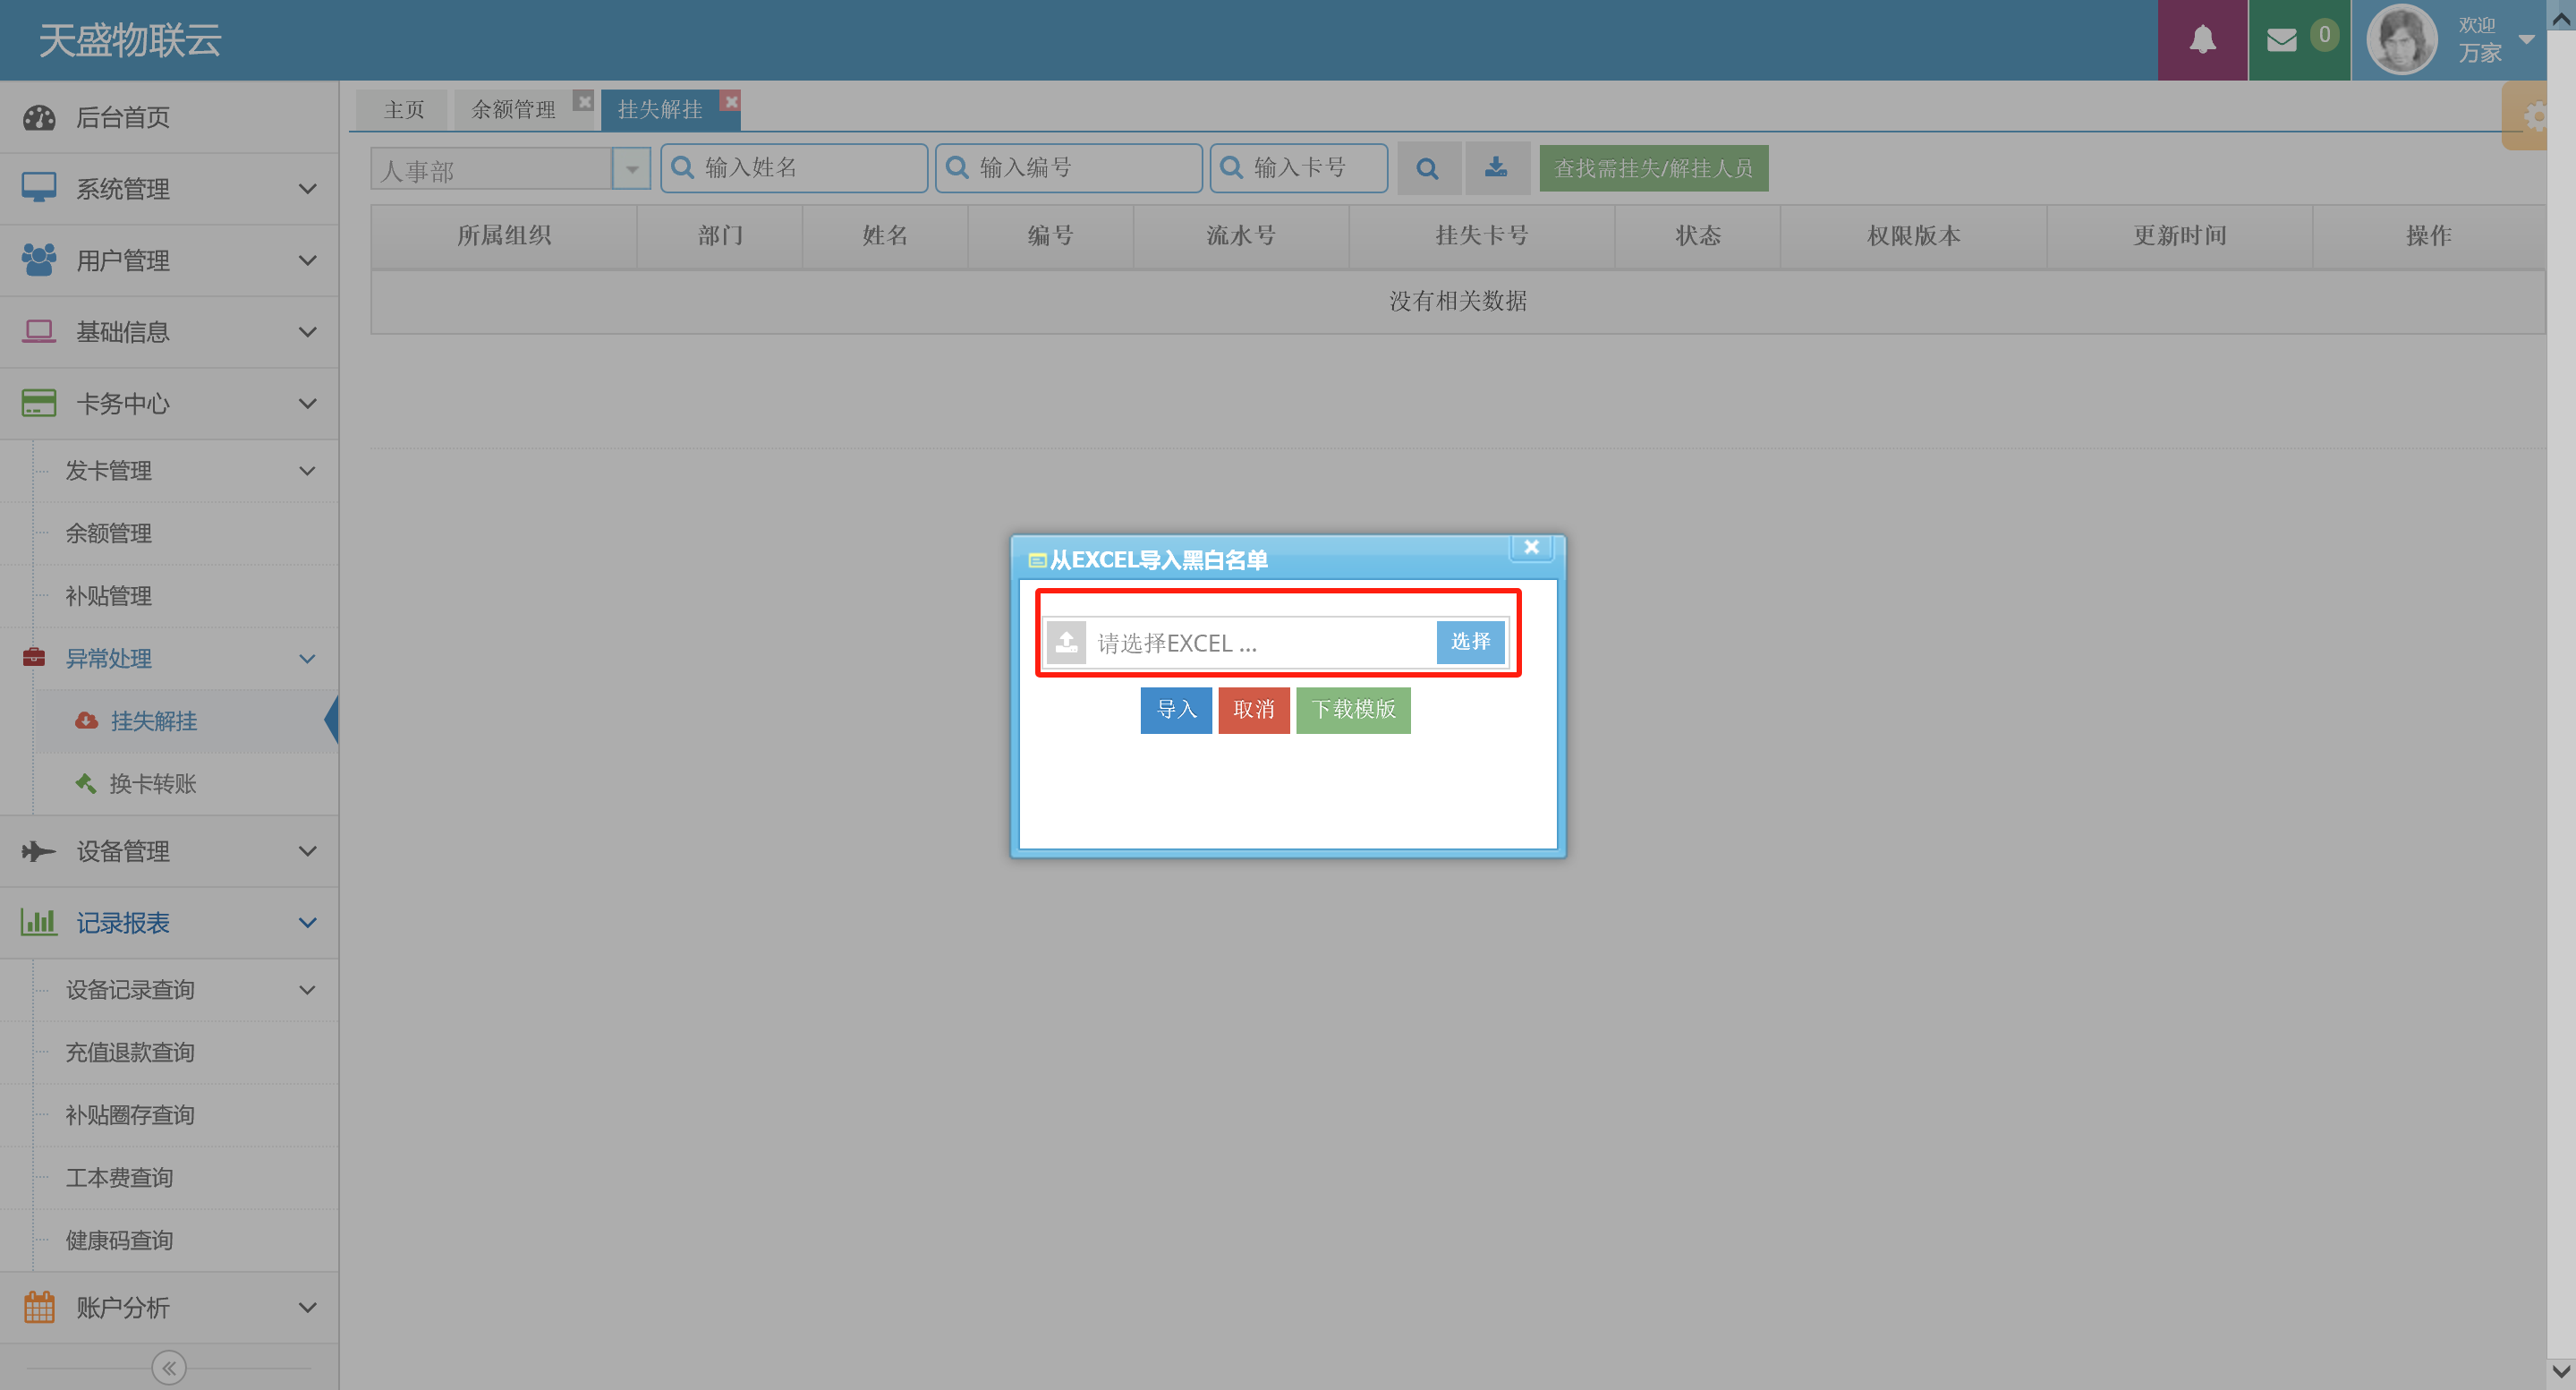Click the 输入卡号 search field
Image resolution: width=2576 pixels, height=1390 pixels.
pyautogui.click(x=1298, y=168)
